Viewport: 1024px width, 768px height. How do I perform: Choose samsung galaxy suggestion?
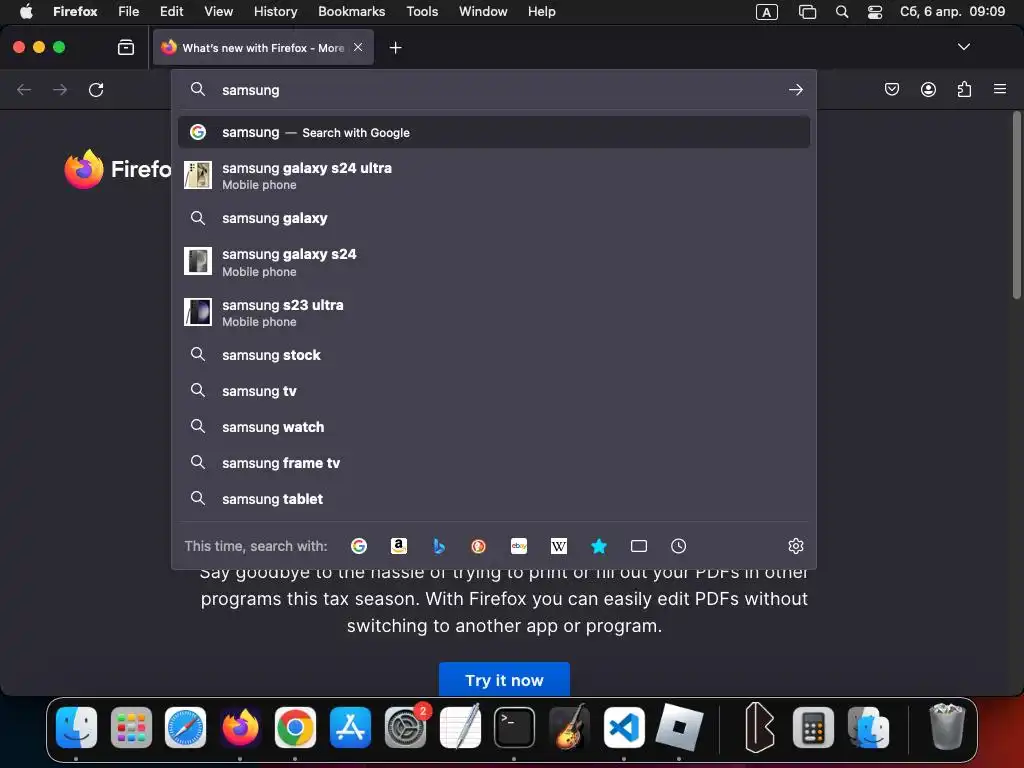click(494, 218)
